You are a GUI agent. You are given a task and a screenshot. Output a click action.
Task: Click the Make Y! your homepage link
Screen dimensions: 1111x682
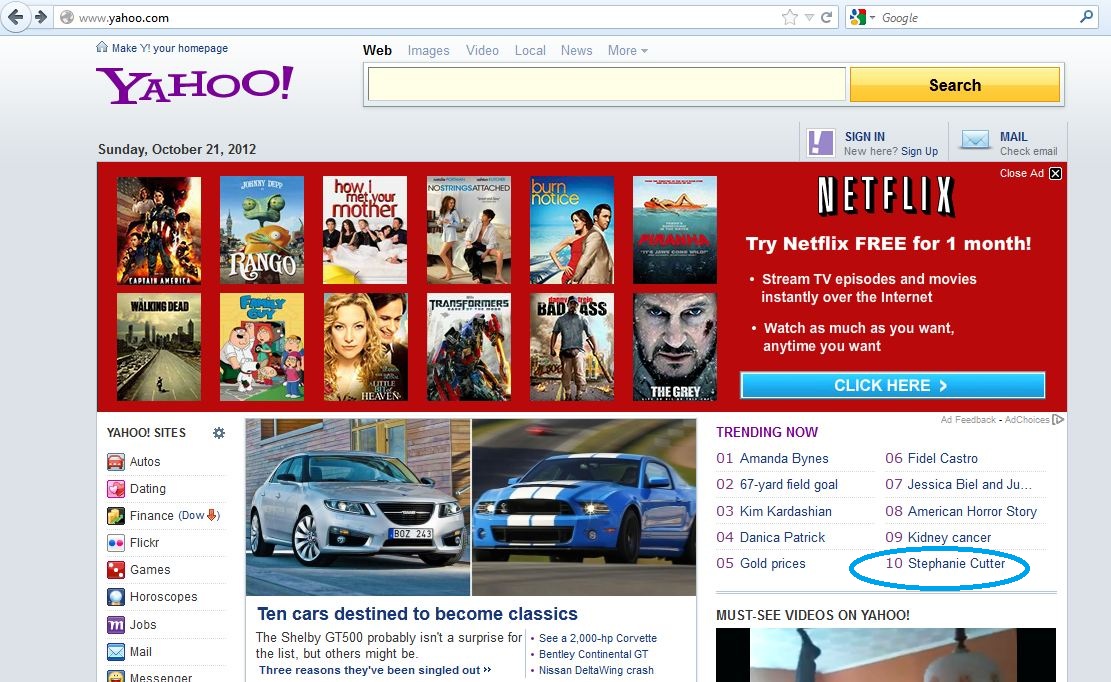(x=169, y=48)
